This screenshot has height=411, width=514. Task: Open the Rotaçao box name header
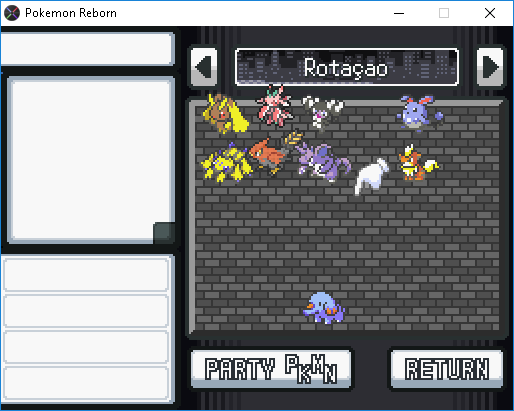[347, 67]
